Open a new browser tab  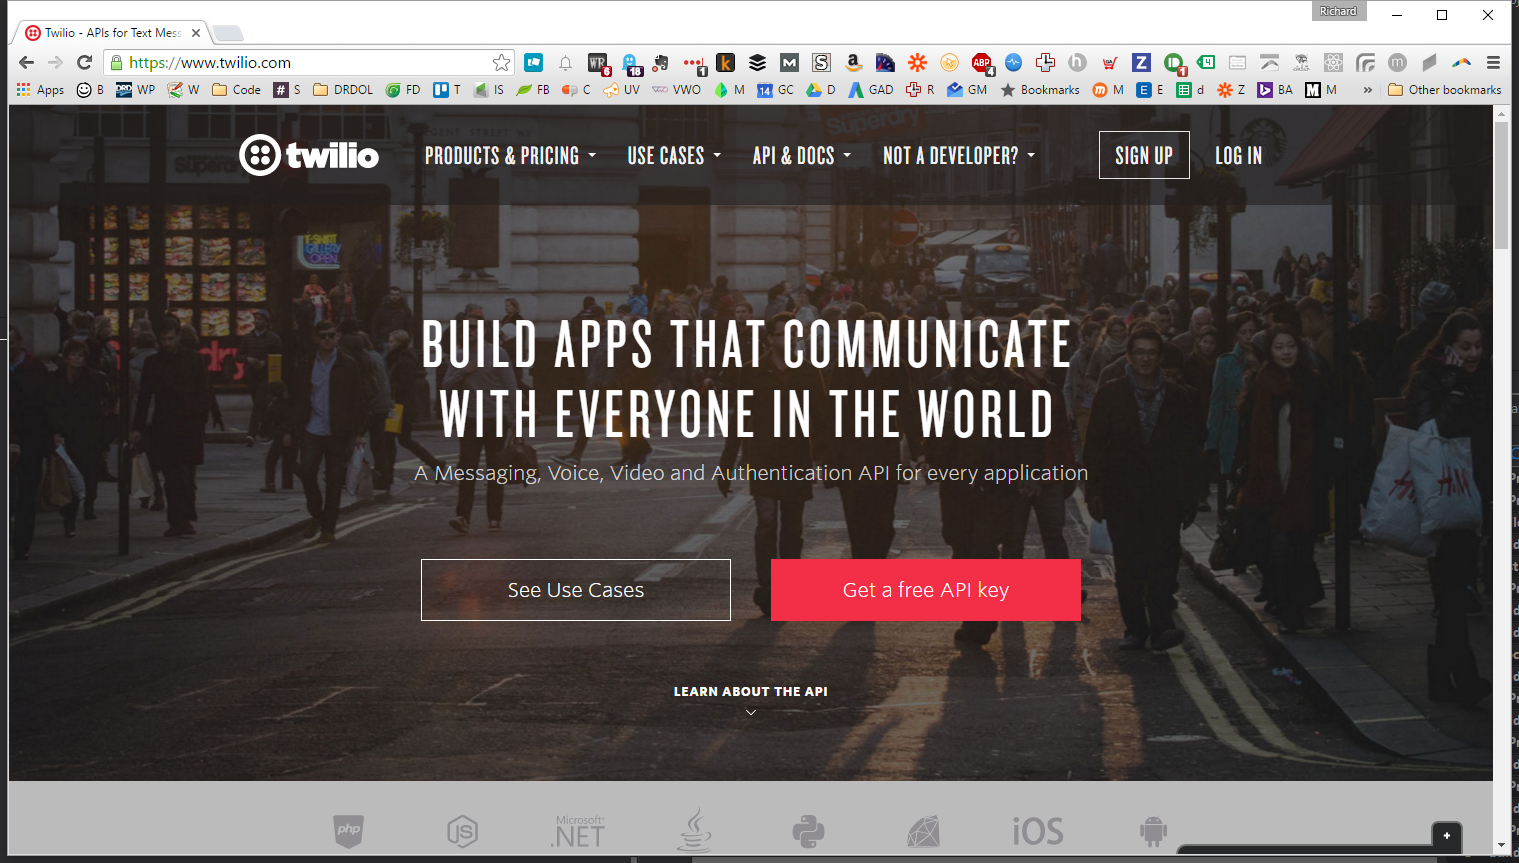228,33
